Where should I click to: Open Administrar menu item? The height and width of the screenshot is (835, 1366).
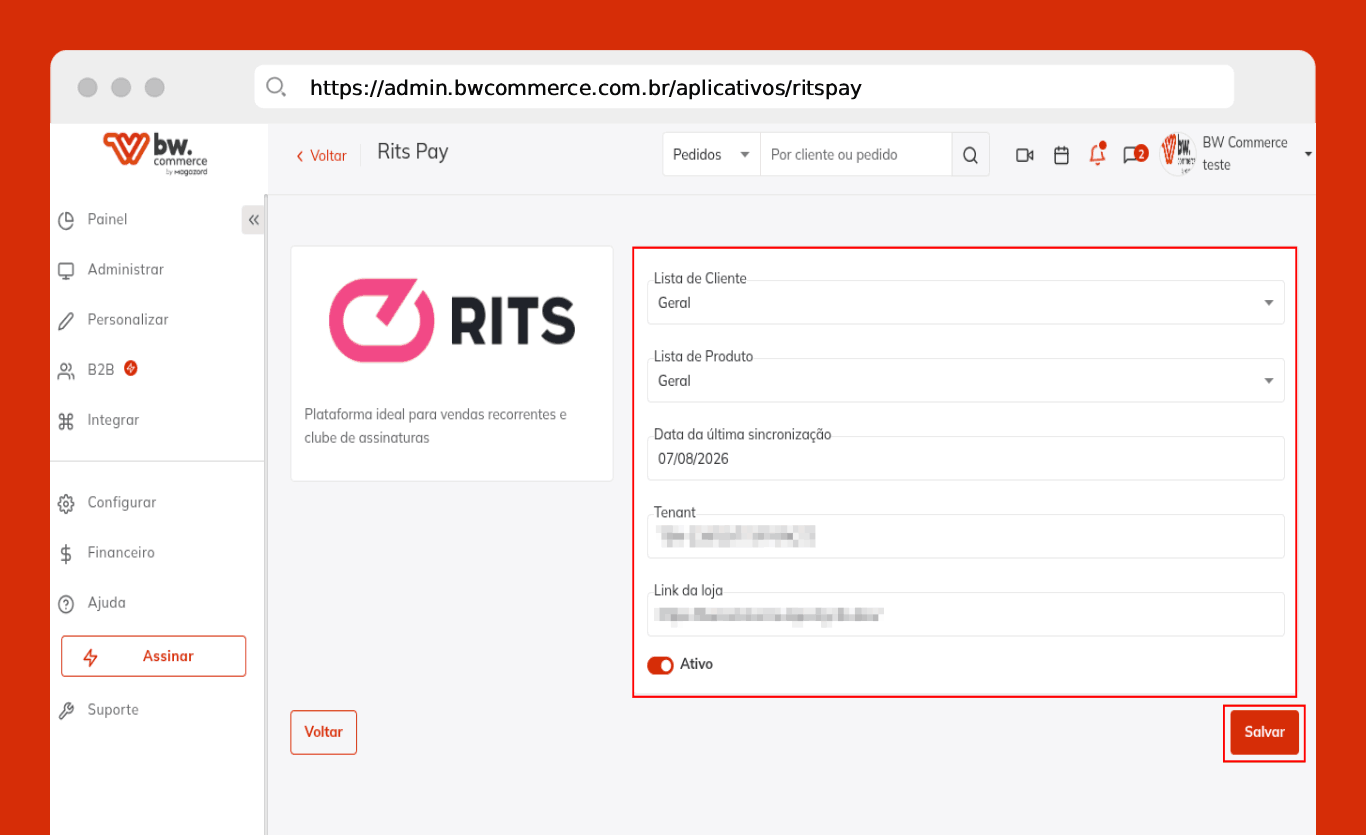click(126, 269)
